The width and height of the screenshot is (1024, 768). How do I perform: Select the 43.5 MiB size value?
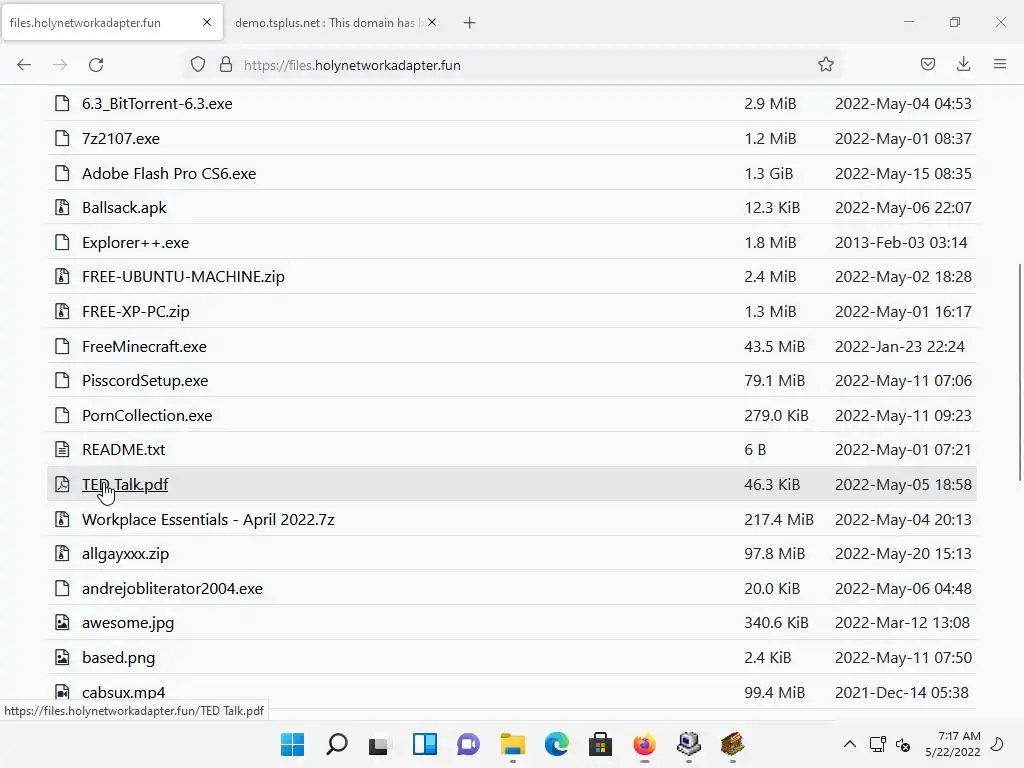coord(775,347)
